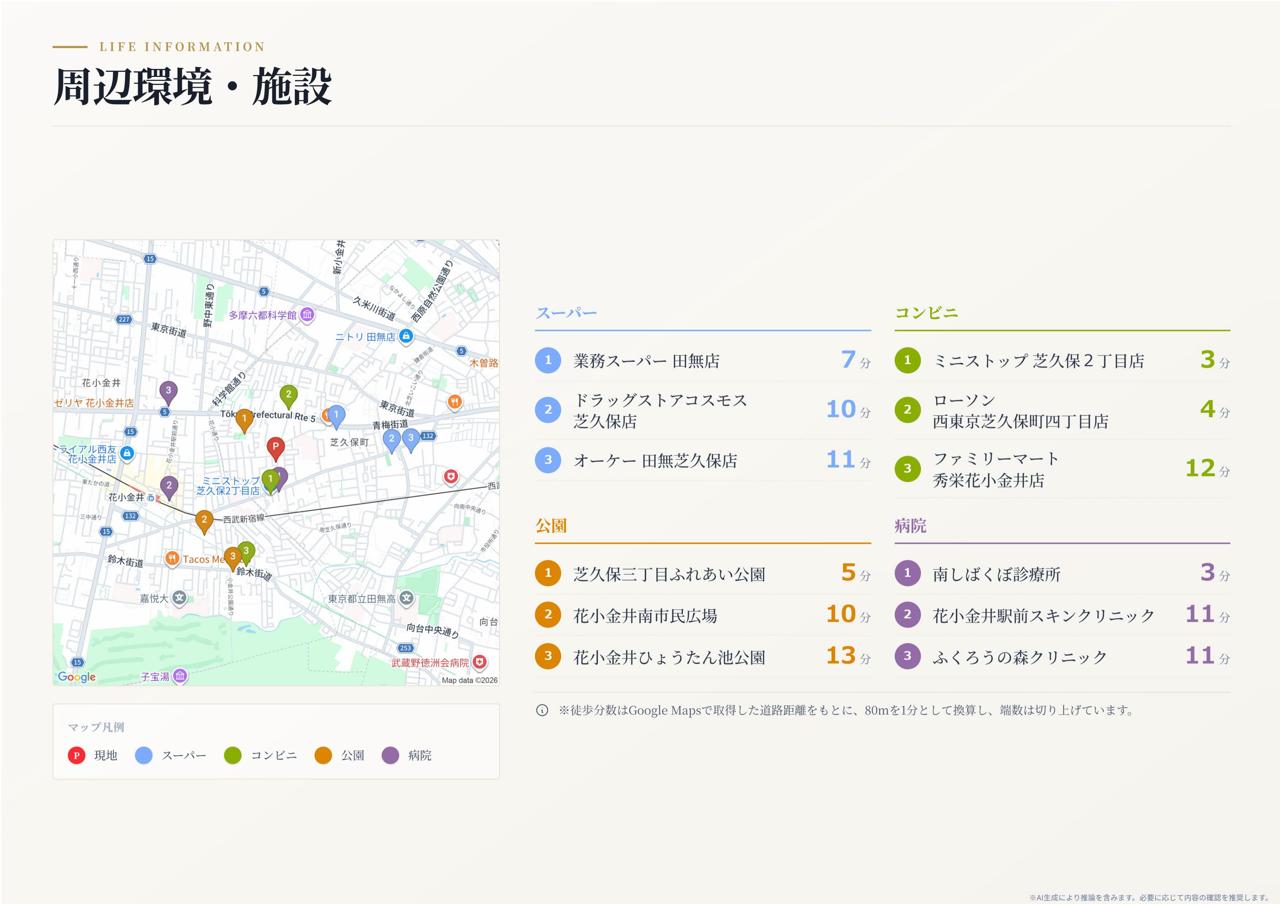Image resolution: width=1280 pixels, height=904 pixels.
Task: Click green convenience store pin 1 on map
Action: coord(270,481)
